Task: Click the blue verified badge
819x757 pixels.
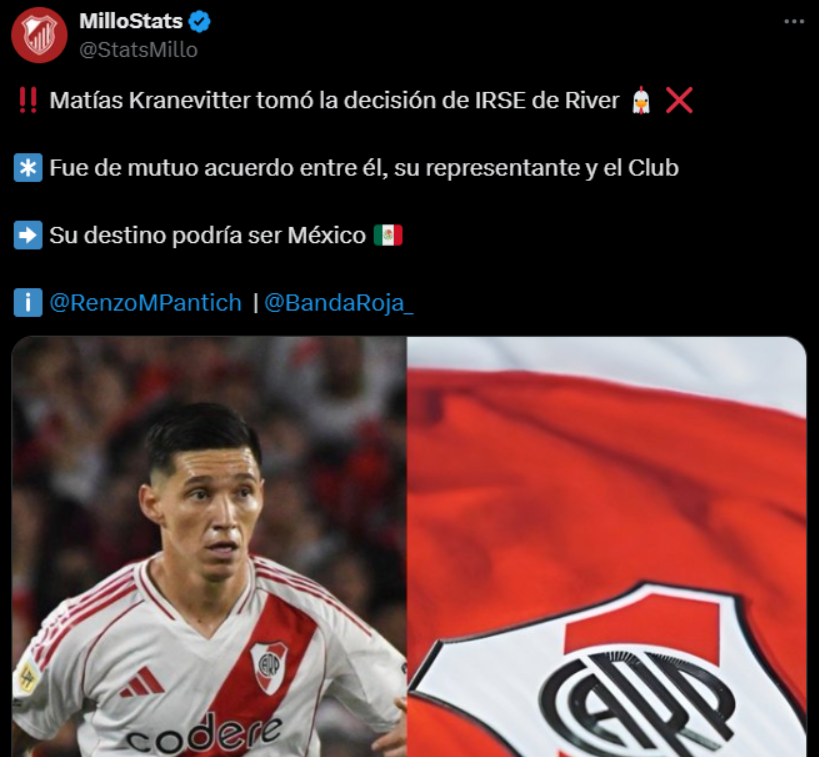Action: coord(200,21)
